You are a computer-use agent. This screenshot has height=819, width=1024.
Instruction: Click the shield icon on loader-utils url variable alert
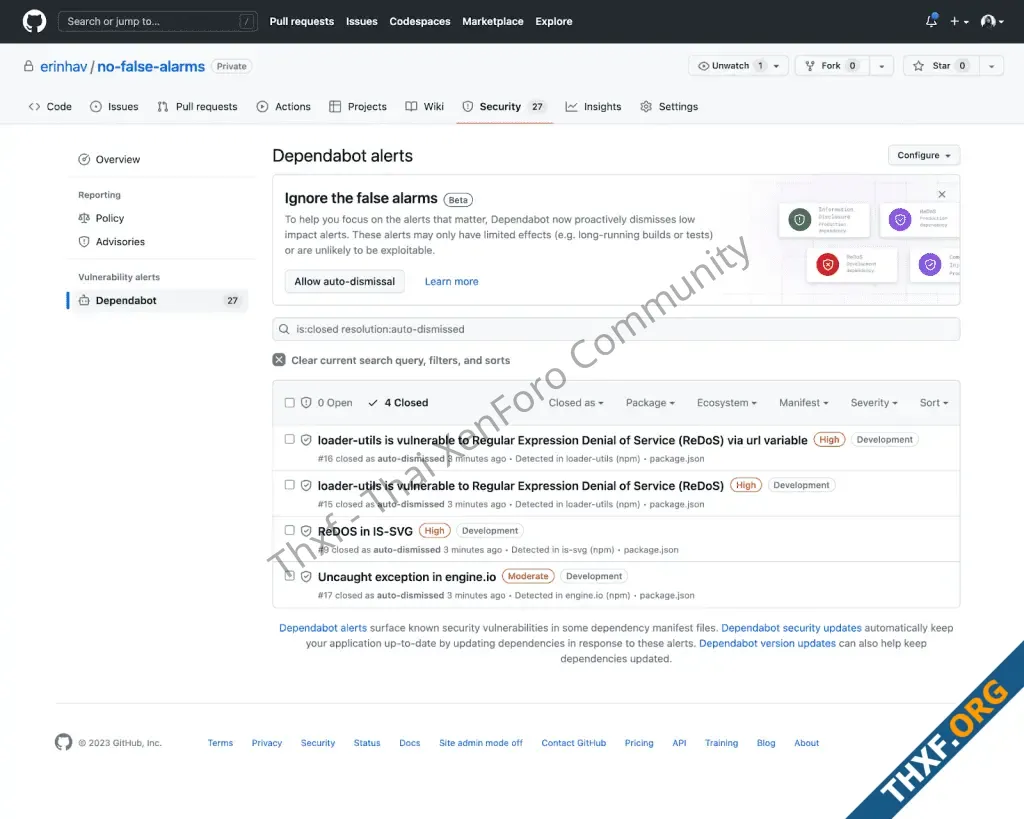306,440
